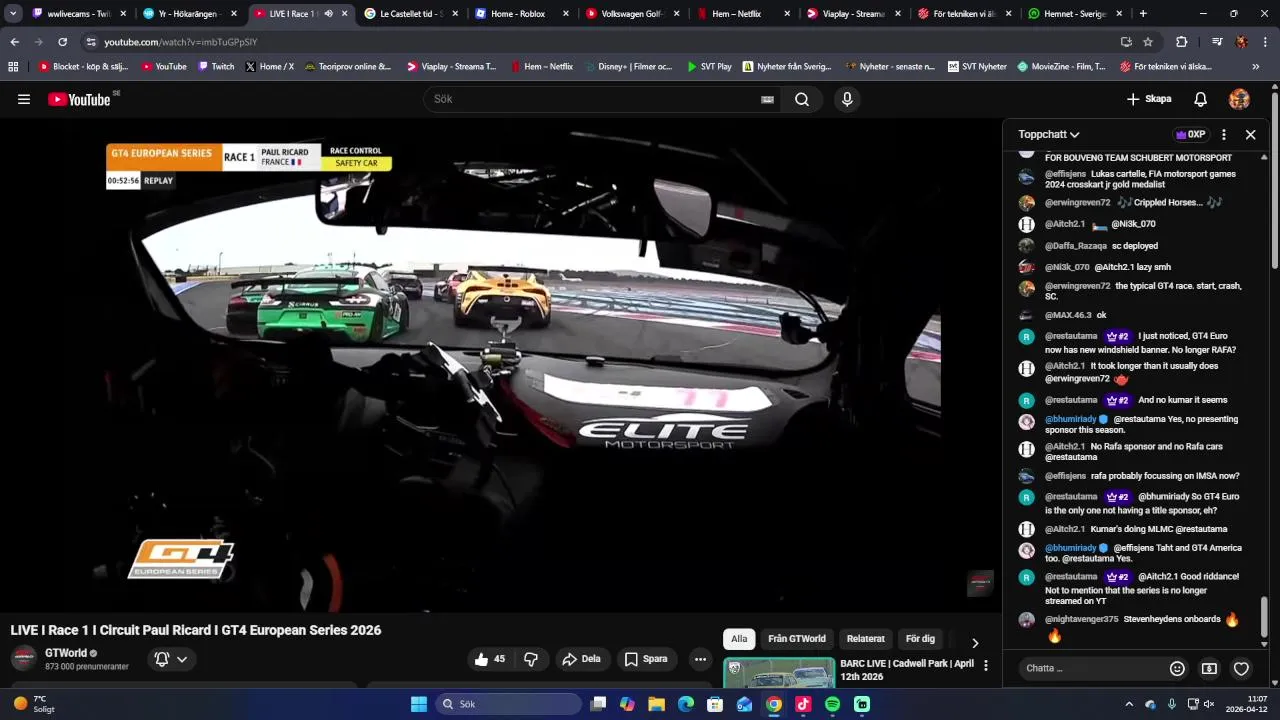Reload the page in Chrome
Viewport: 1280px width, 720px height.
pyautogui.click(x=62, y=42)
